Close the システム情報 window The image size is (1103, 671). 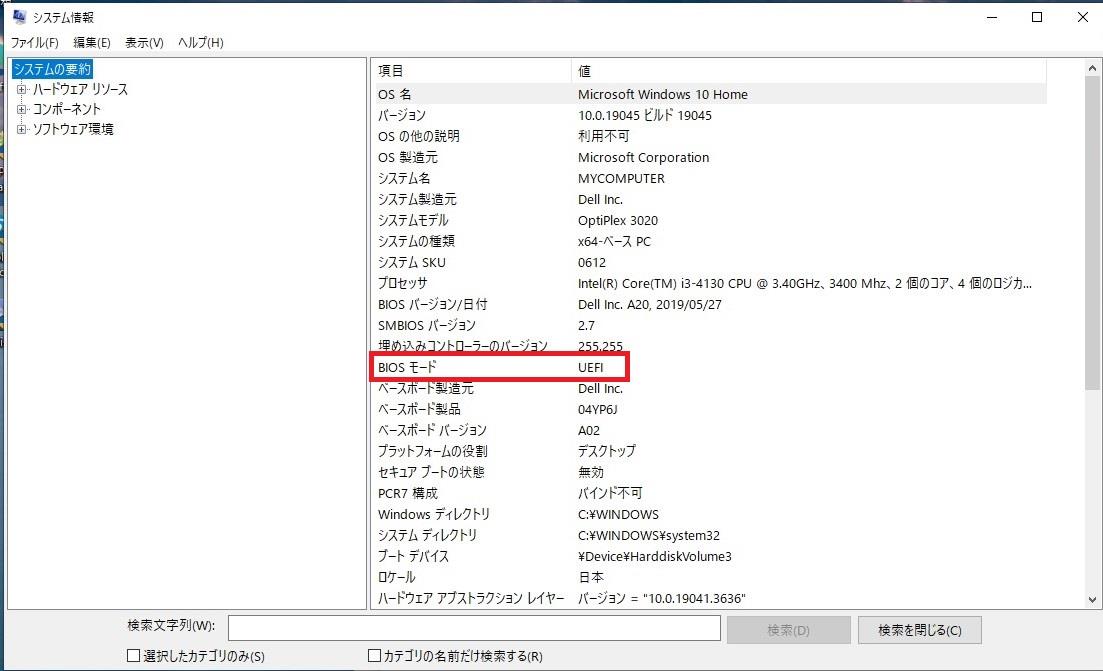[x=1083, y=17]
